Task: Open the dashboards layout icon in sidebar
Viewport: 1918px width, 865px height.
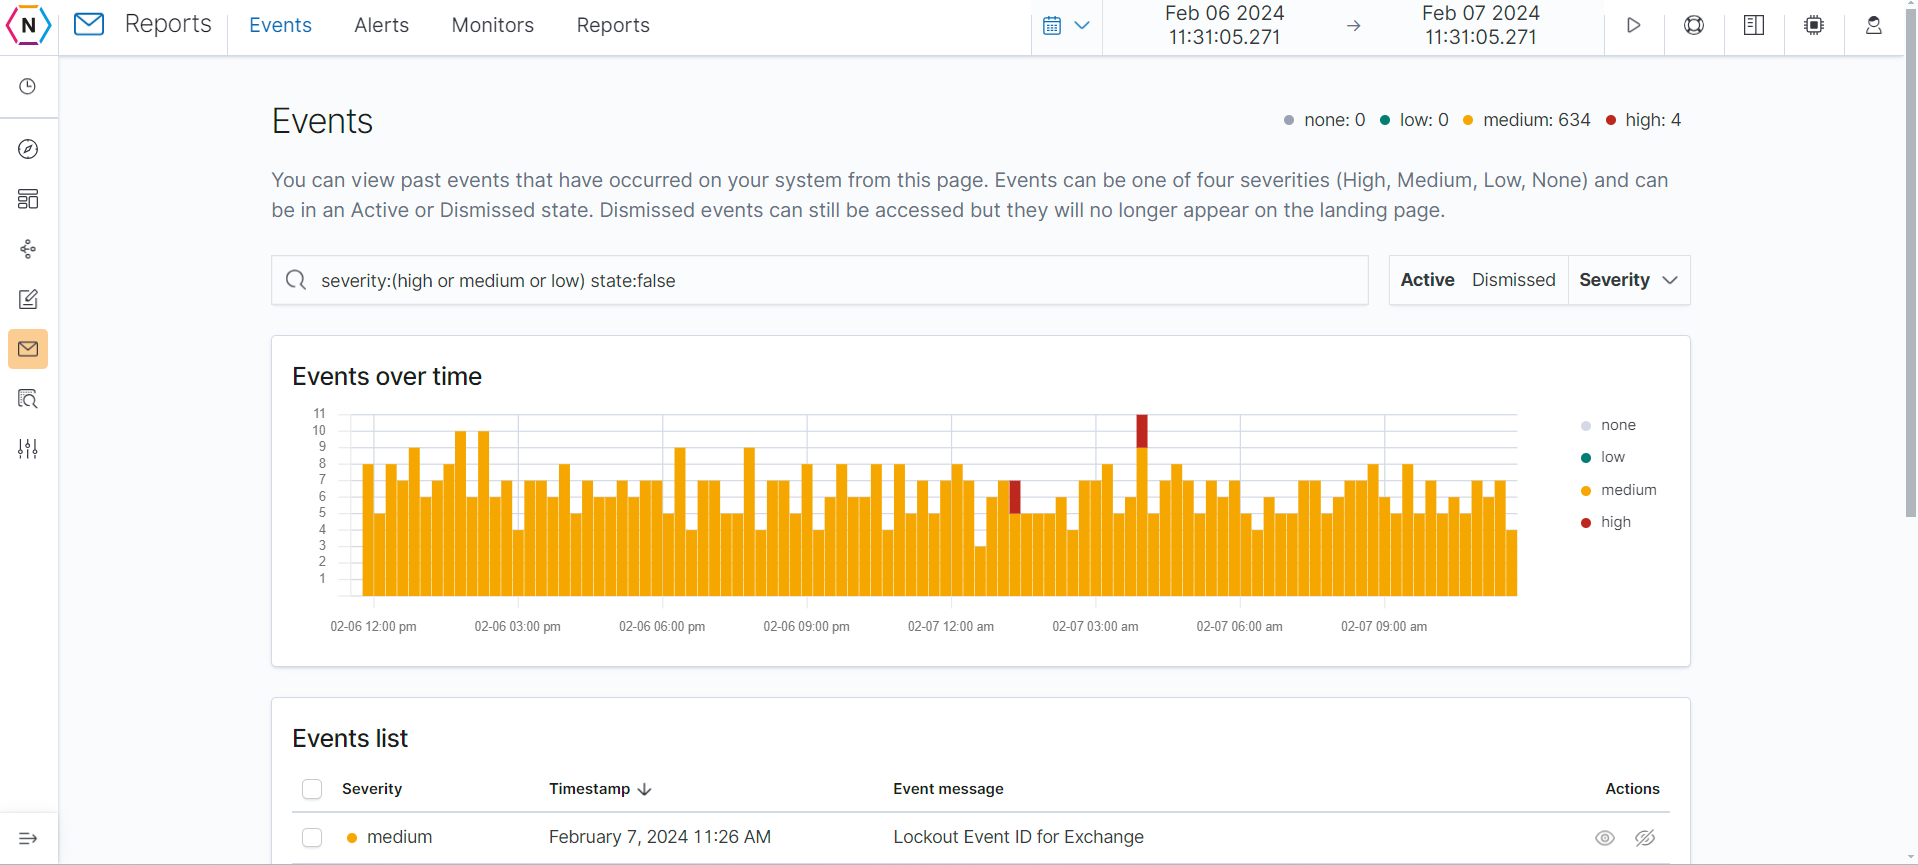Action: click(28, 199)
